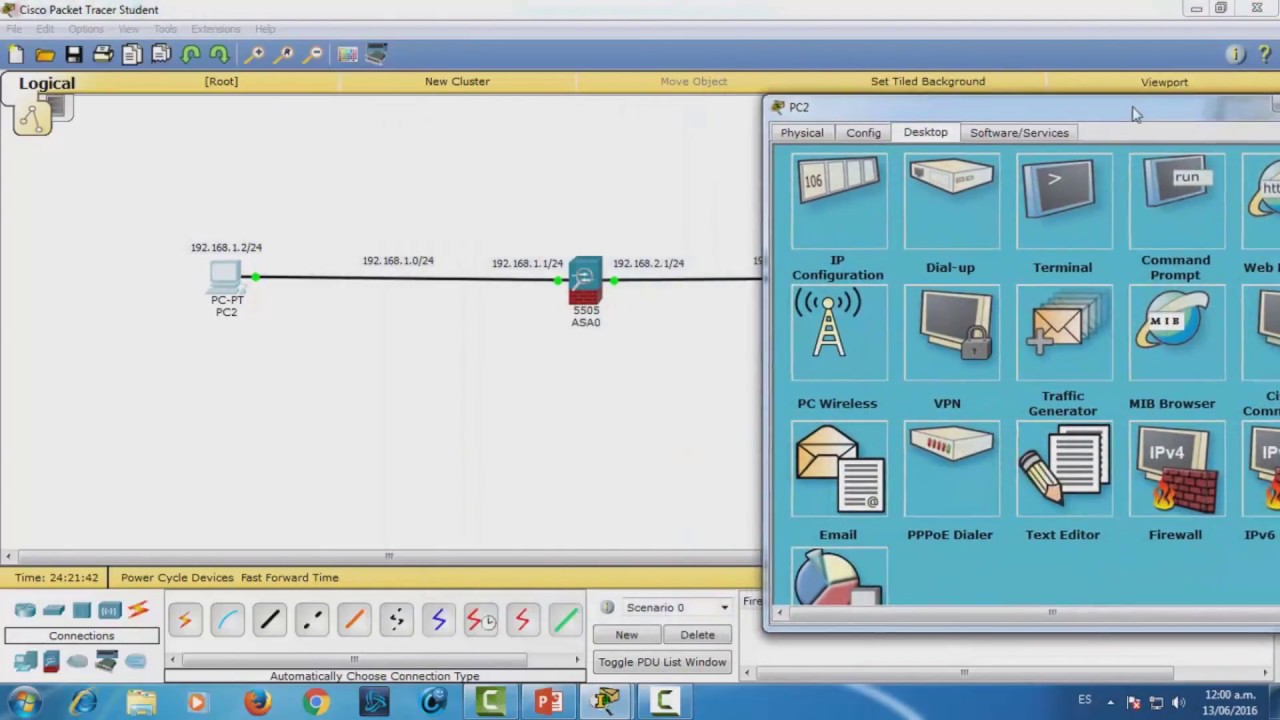Open Firefox from the taskbar
This screenshot has width=1280, height=720.
click(x=257, y=703)
